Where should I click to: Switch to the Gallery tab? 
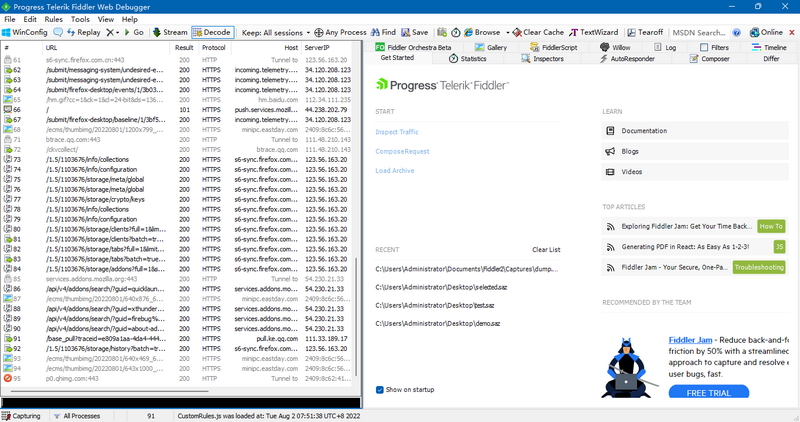(491, 47)
